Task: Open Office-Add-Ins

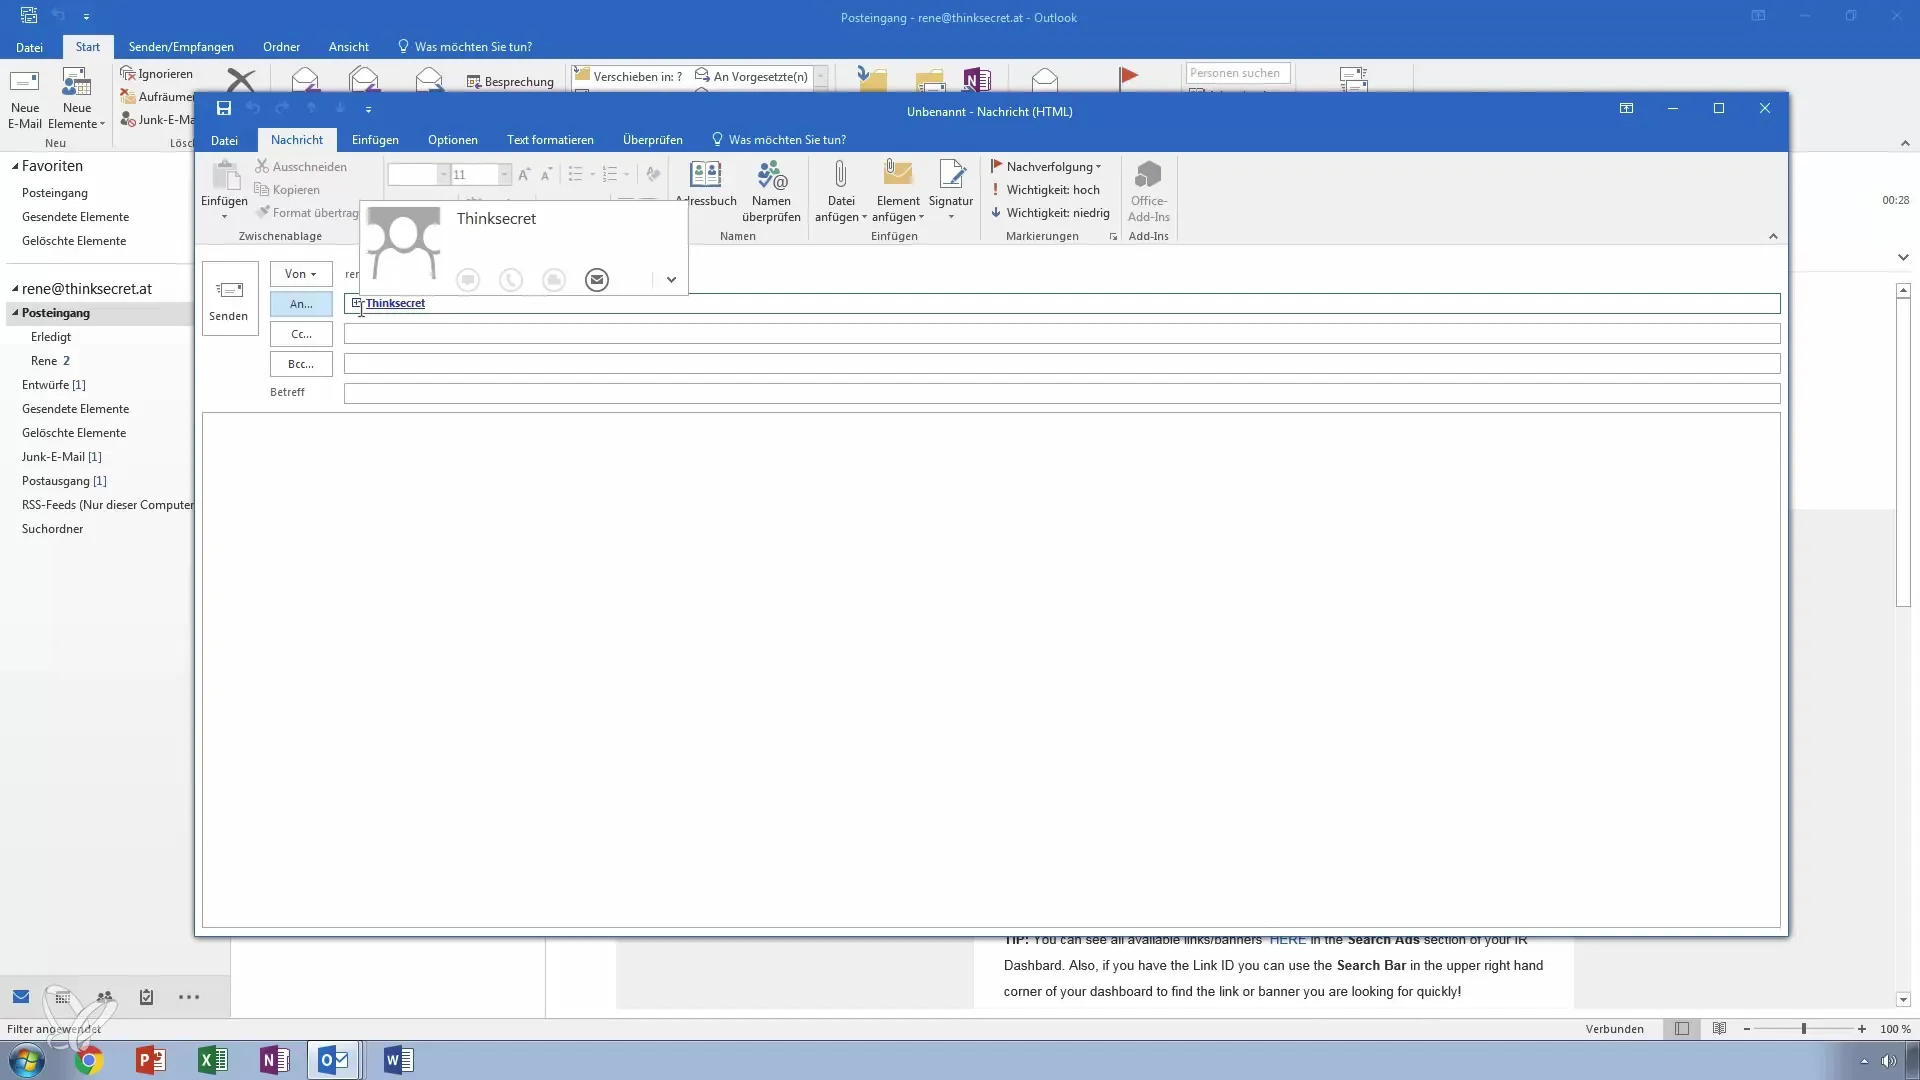Action: click(x=1149, y=192)
